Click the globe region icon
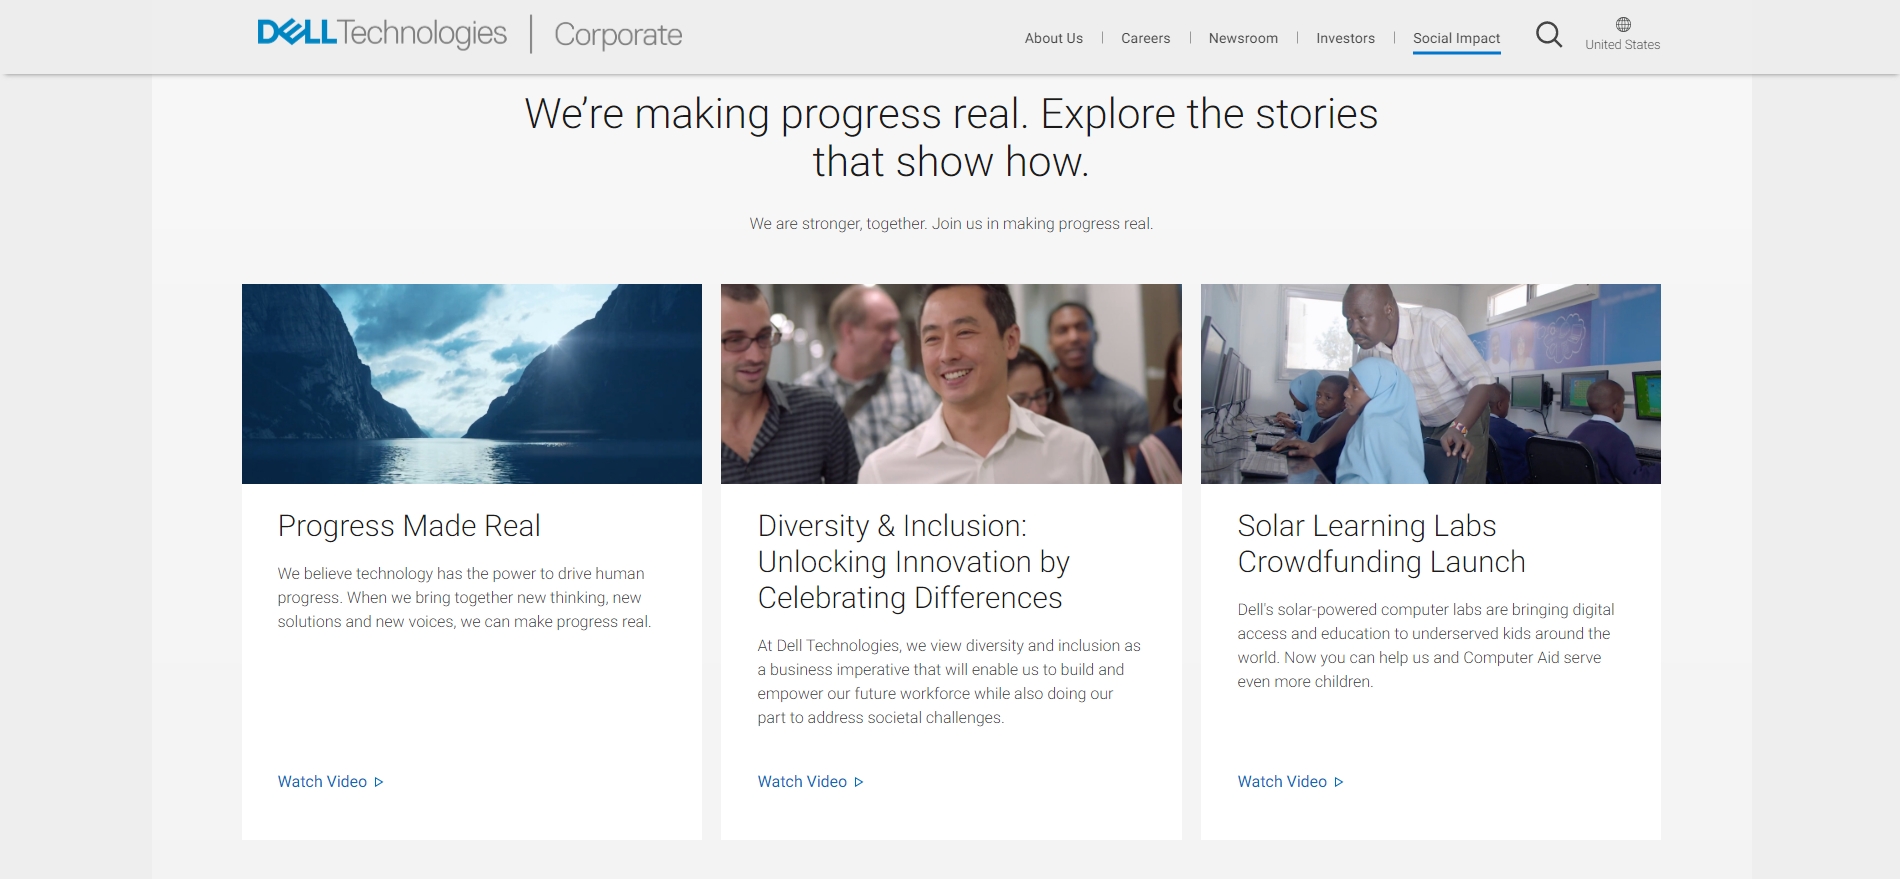Image resolution: width=1900 pixels, height=879 pixels. click(x=1623, y=25)
